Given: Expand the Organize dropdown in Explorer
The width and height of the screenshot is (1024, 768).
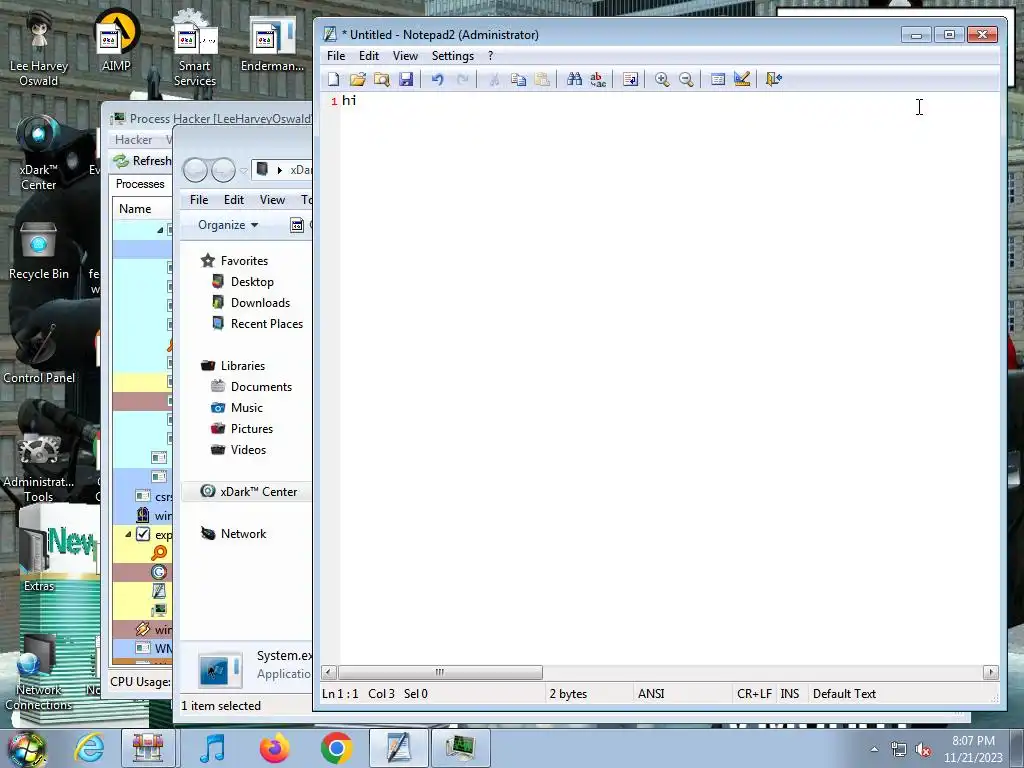Looking at the screenshot, I should [x=228, y=225].
